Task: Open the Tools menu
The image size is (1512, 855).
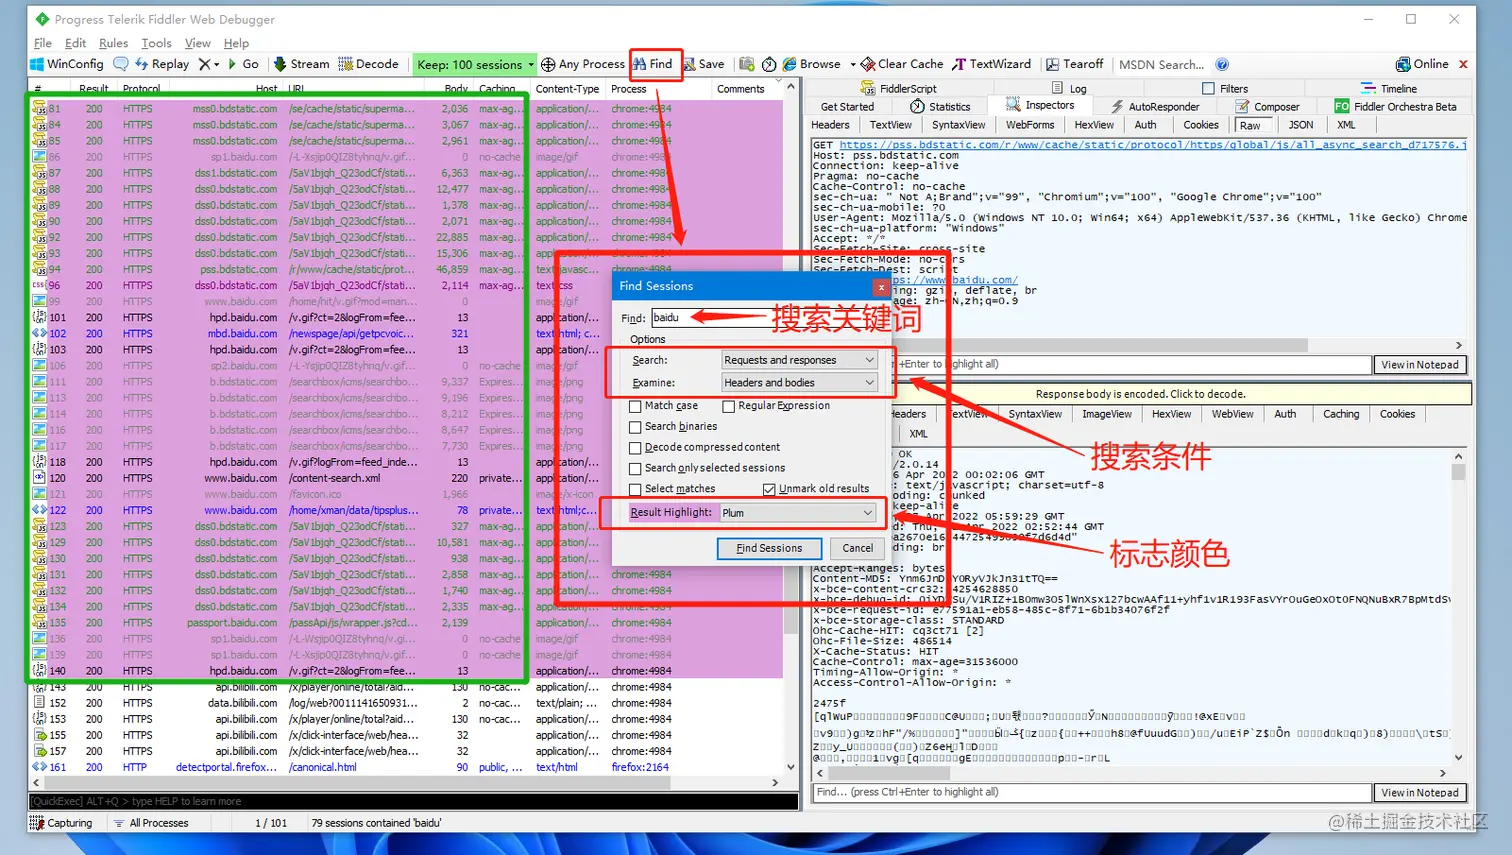Action: click(156, 43)
